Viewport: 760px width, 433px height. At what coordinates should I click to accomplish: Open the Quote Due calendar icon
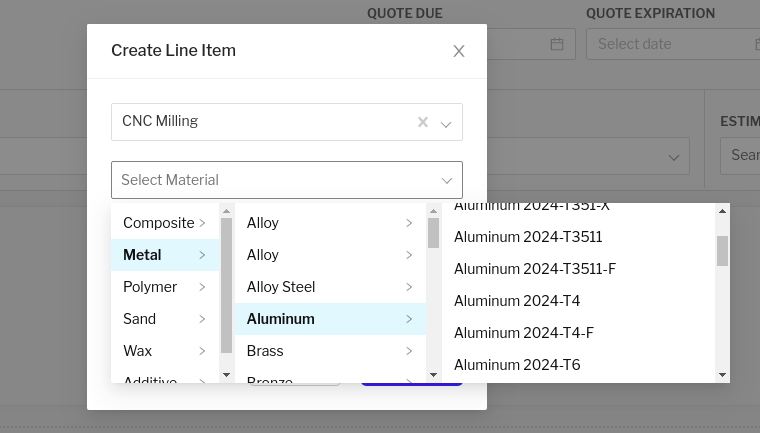[557, 44]
